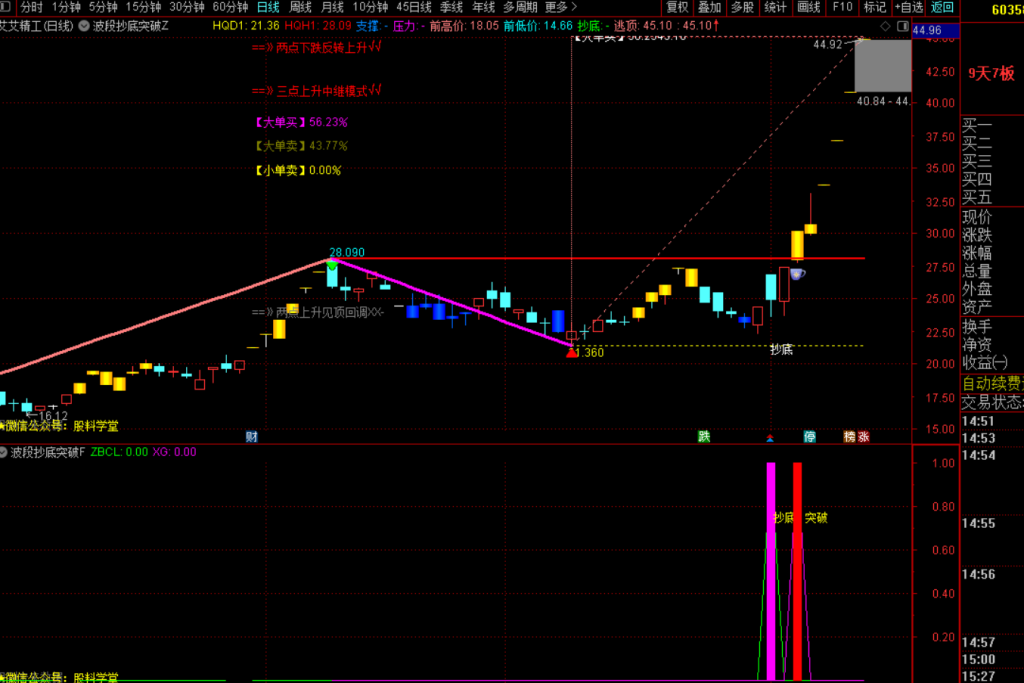Toggle indicator button next to 波段抄底突破Z

[84, 26]
